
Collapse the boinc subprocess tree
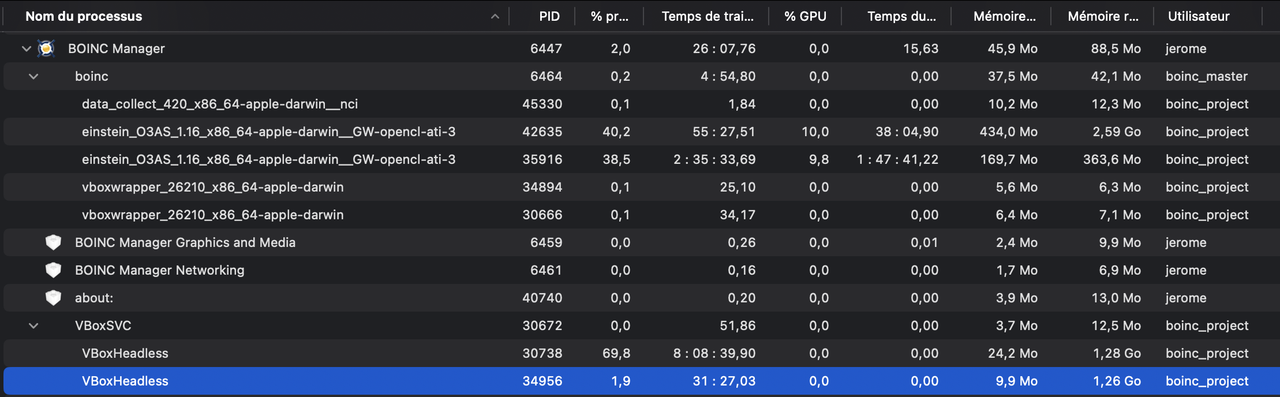[33, 76]
